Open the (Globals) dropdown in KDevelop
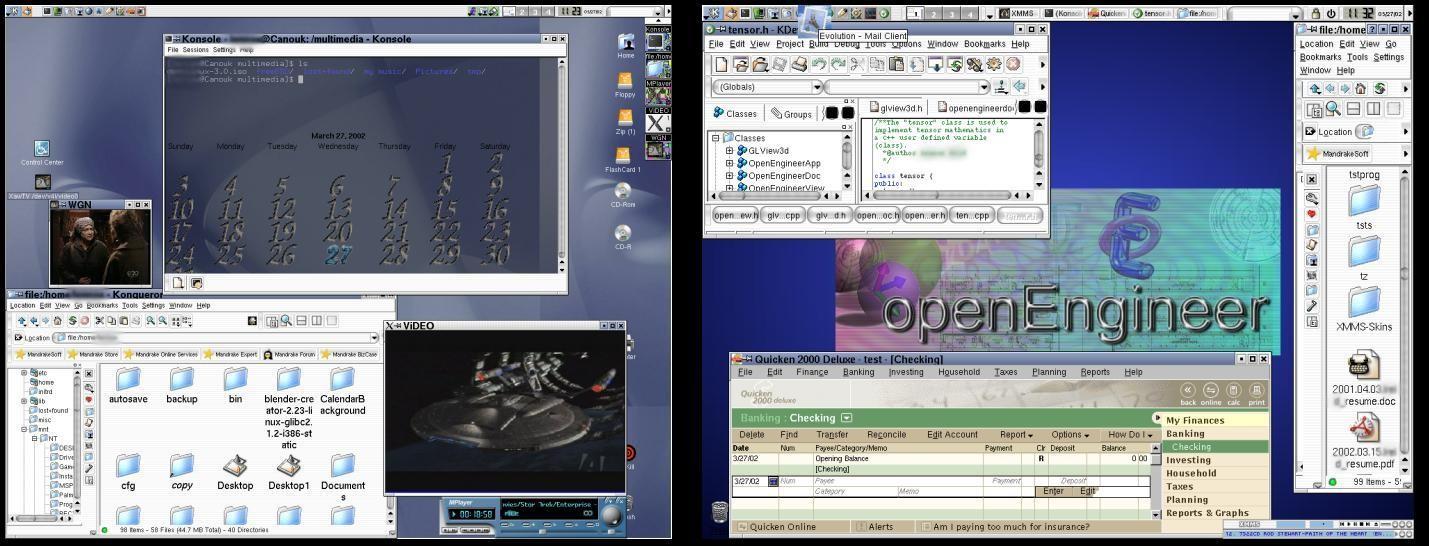Image resolution: width=1429 pixels, height=546 pixels. coord(817,87)
